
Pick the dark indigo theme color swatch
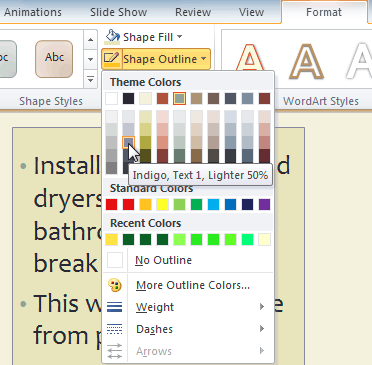[x=129, y=99]
